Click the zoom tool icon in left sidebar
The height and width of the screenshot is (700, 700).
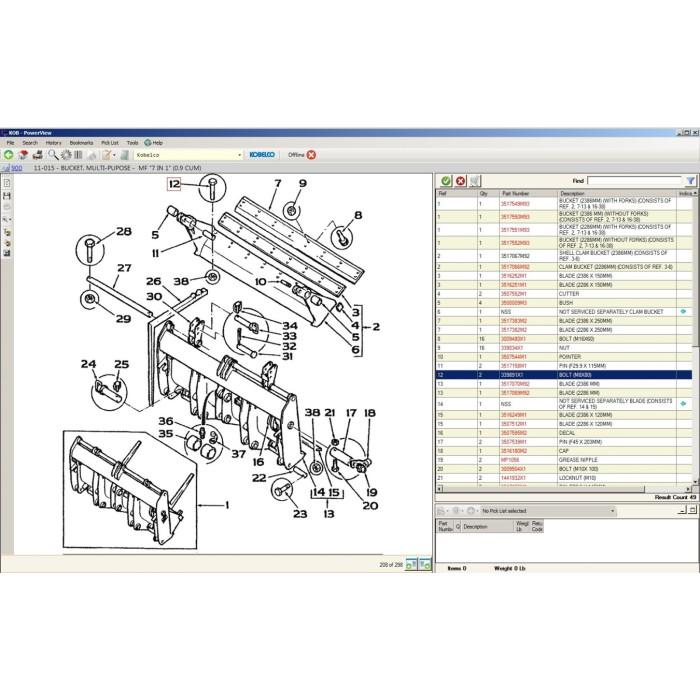pyautogui.click(x=7, y=220)
